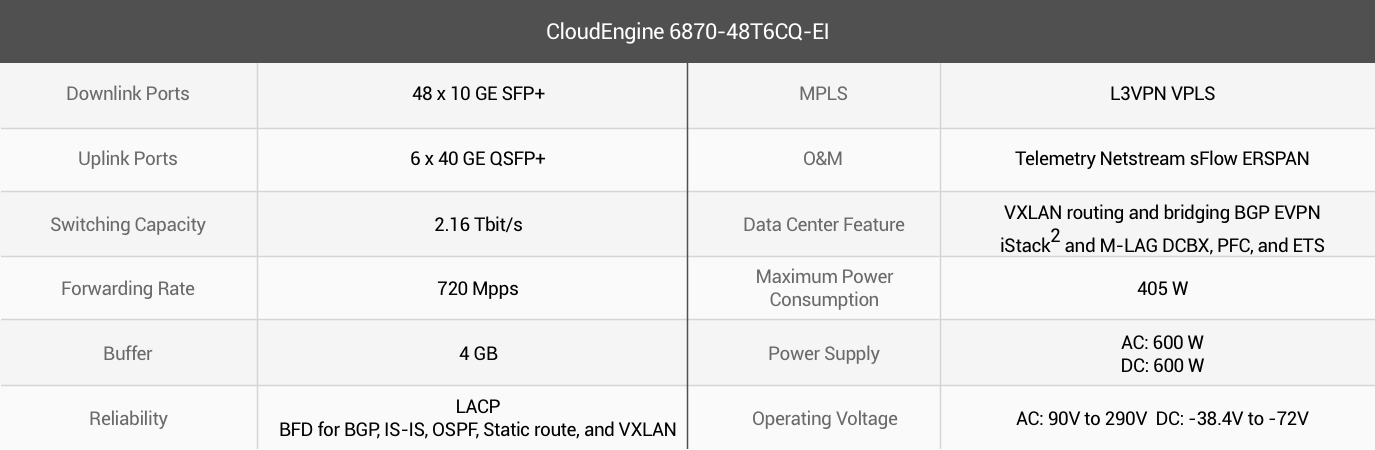Select the Data Center Feature label
Screen dimensions: 1375x450
(x=824, y=224)
